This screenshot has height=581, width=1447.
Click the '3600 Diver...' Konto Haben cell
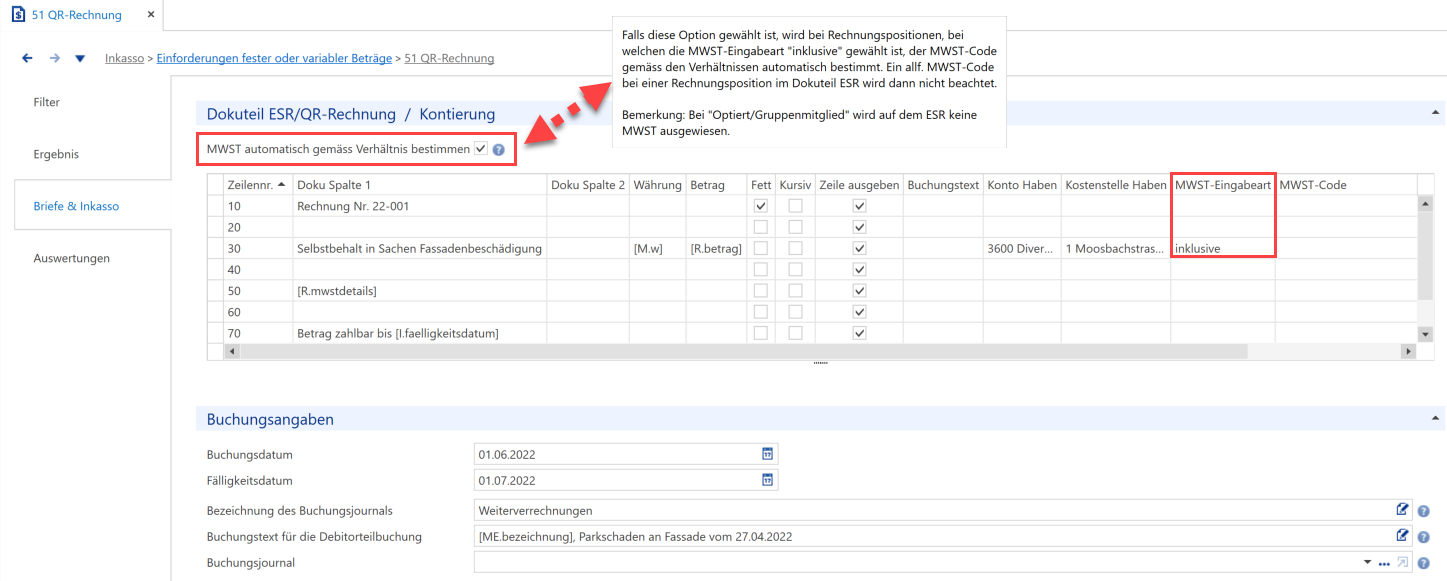coord(1022,248)
